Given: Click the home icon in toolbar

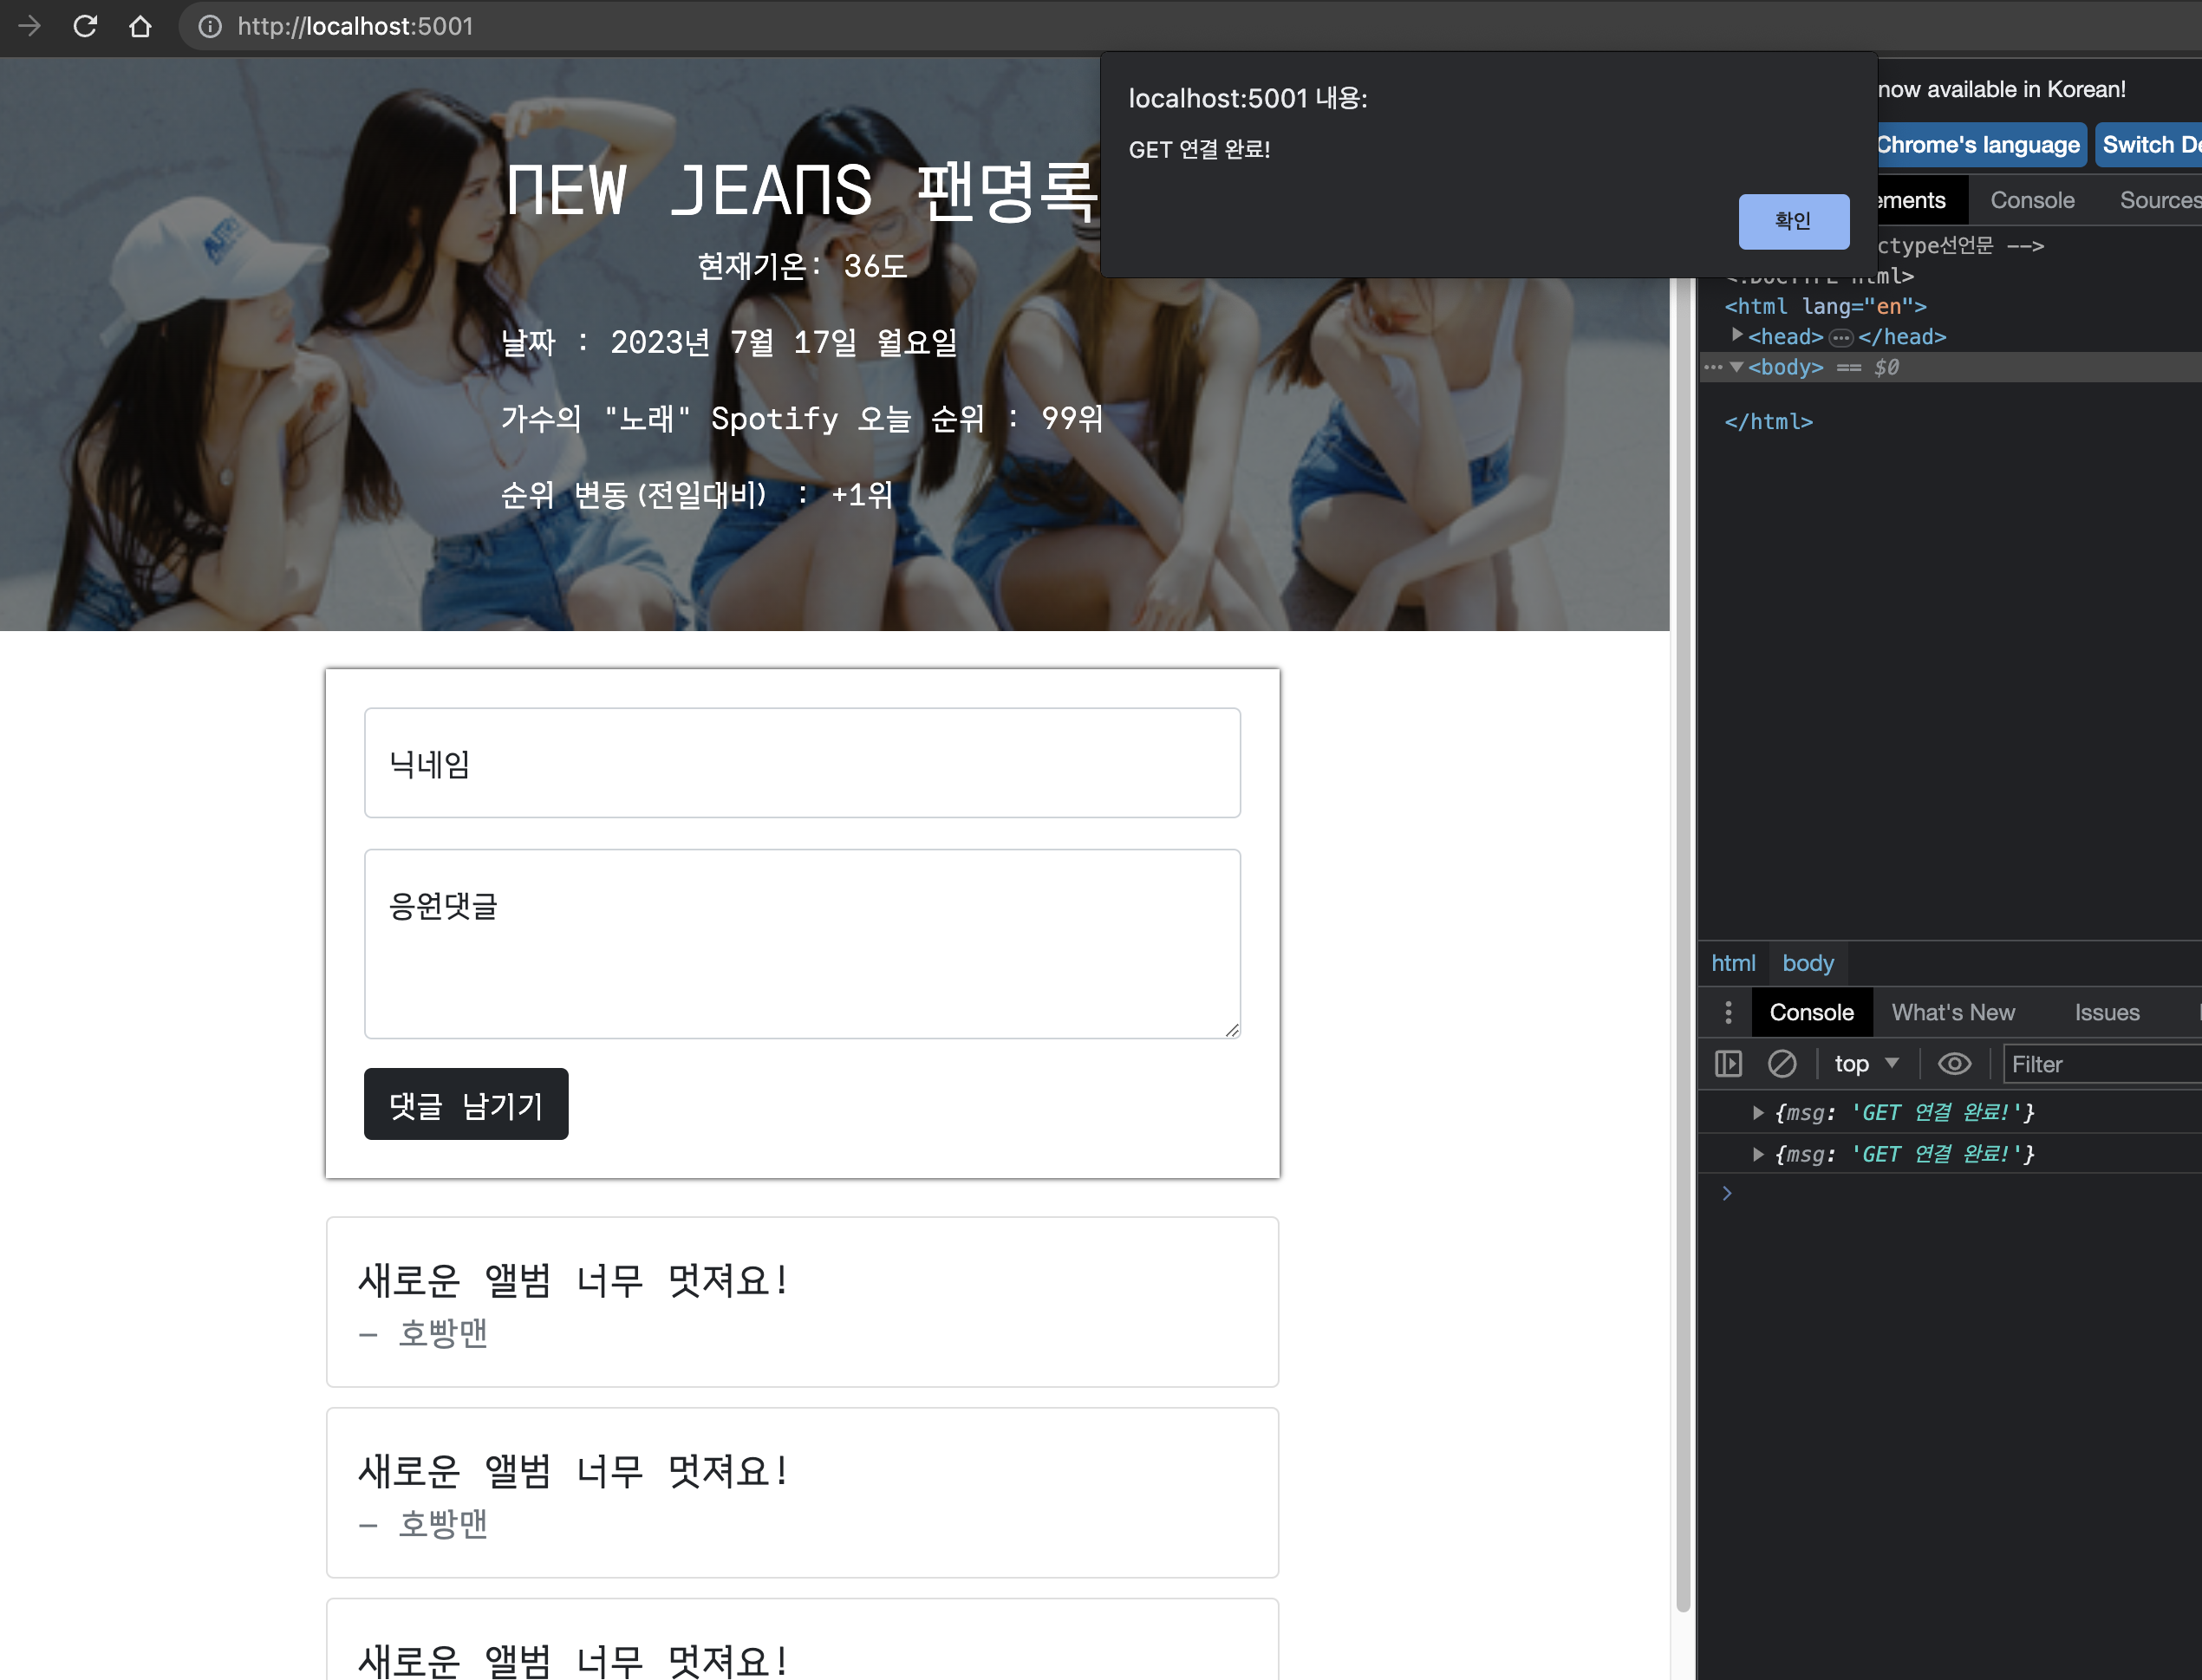Looking at the screenshot, I should pos(140,26).
